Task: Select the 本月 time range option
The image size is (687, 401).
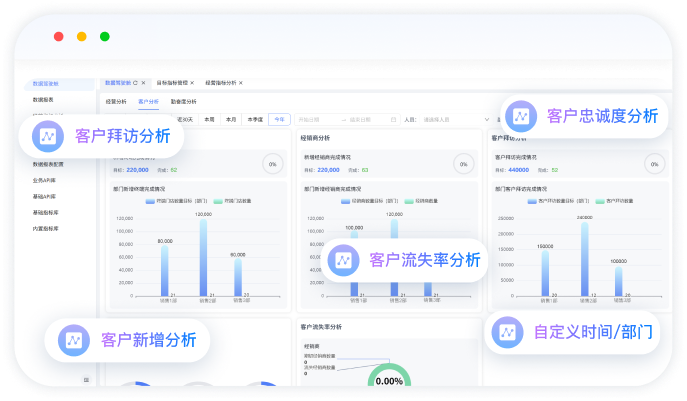Action: 231,119
